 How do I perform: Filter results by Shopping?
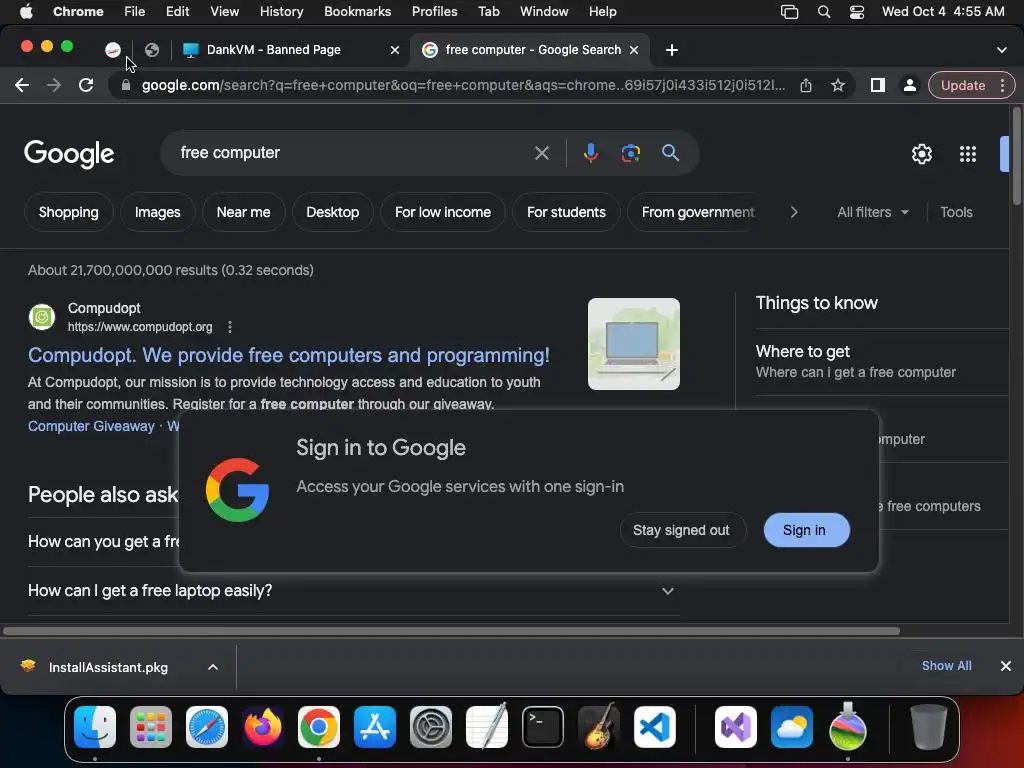click(69, 212)
